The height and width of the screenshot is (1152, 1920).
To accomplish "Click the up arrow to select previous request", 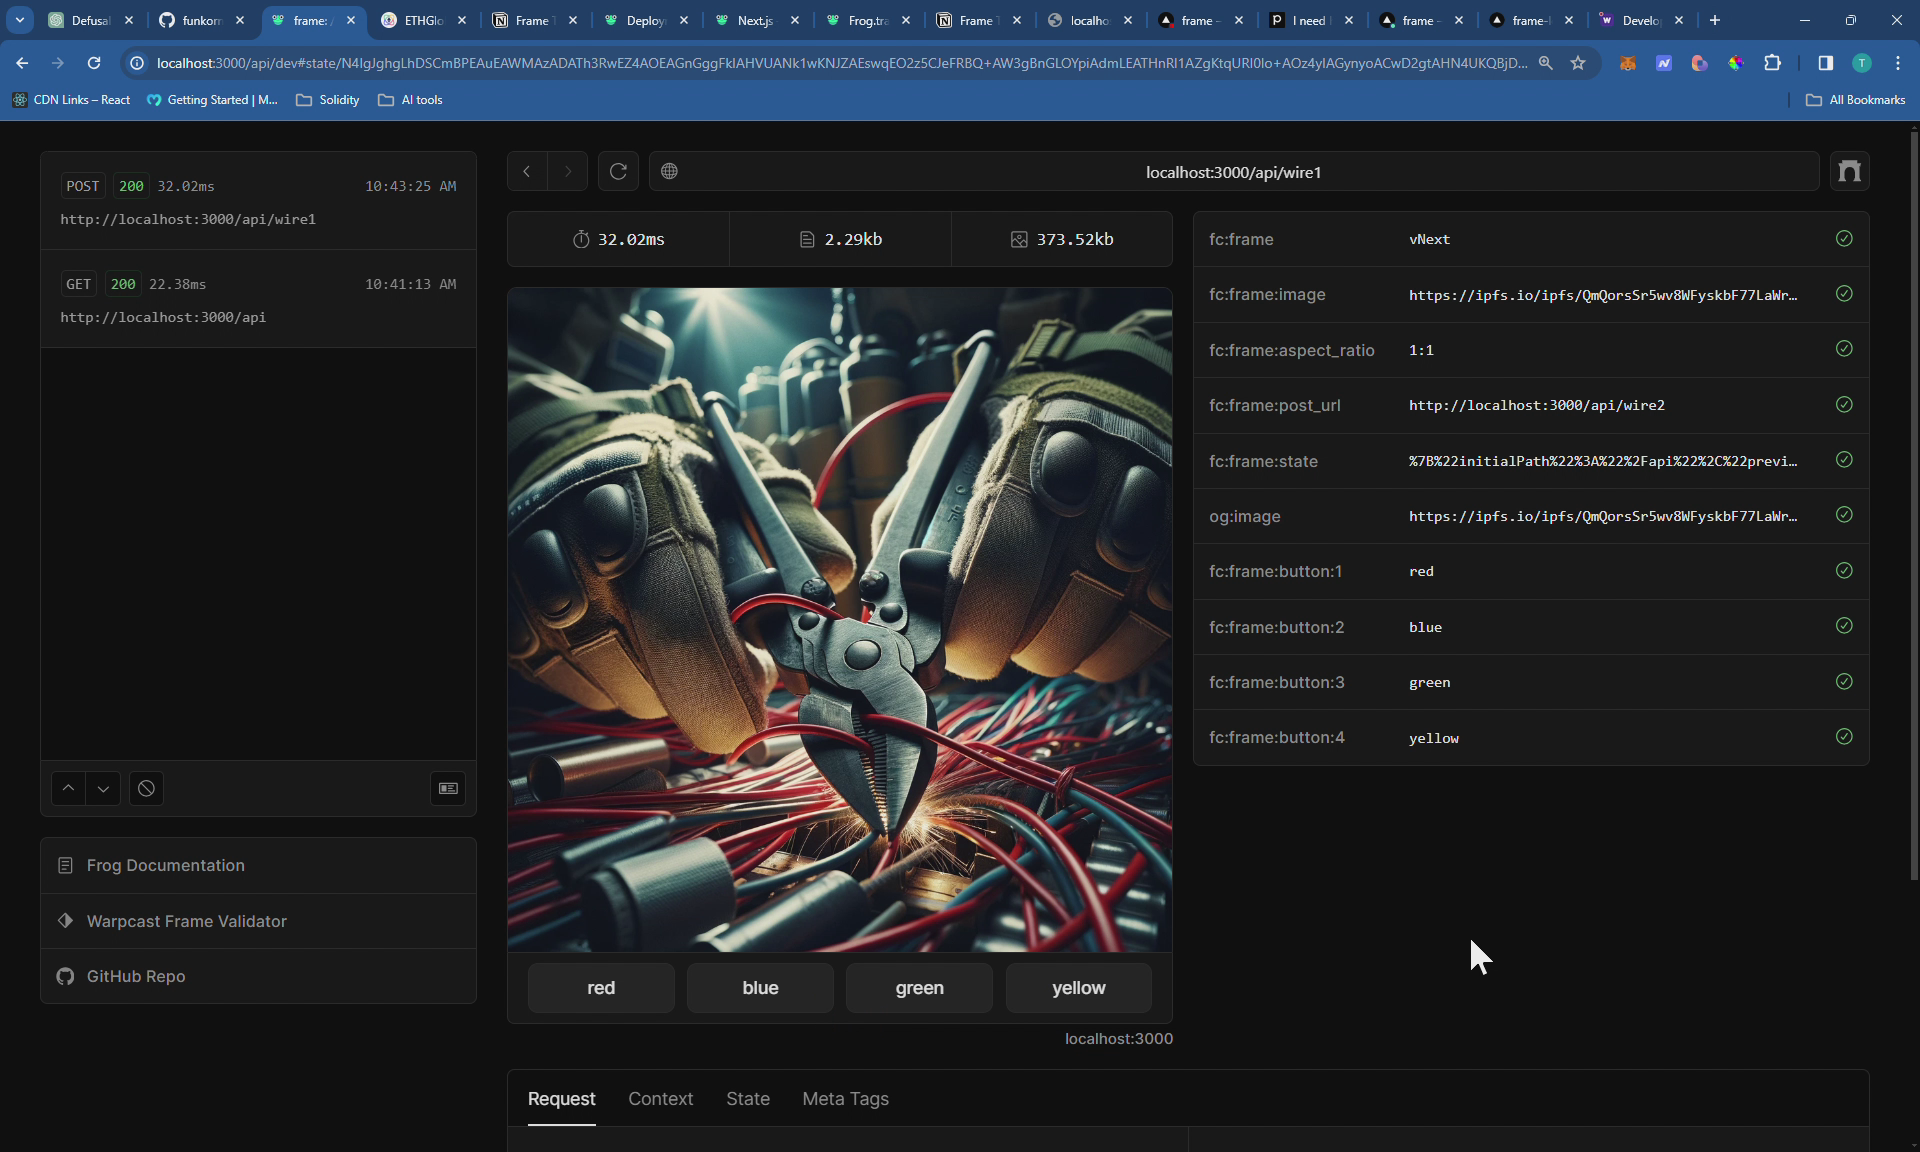I will [x=67, y=788].
